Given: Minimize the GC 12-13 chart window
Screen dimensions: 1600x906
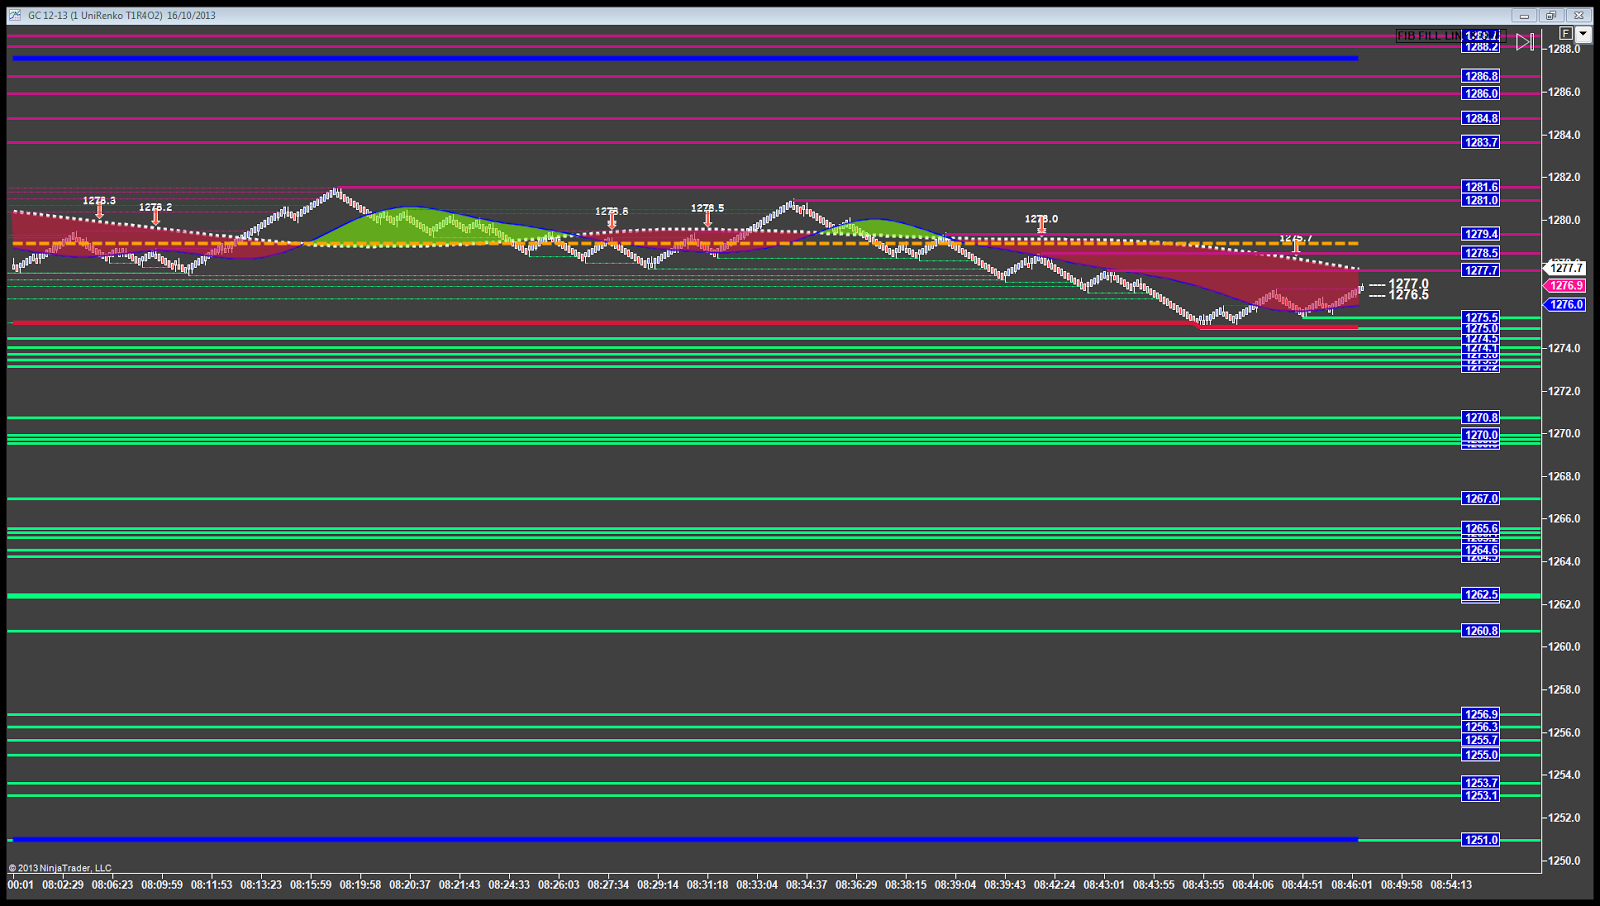Looking at the screenshot, I should pos(1524,15).
